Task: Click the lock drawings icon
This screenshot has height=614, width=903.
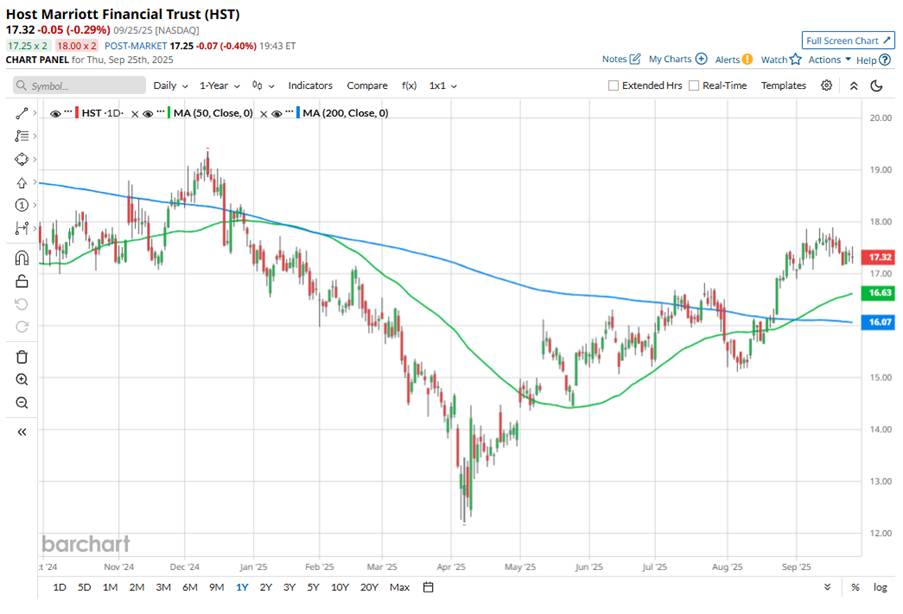Action: 22,281
